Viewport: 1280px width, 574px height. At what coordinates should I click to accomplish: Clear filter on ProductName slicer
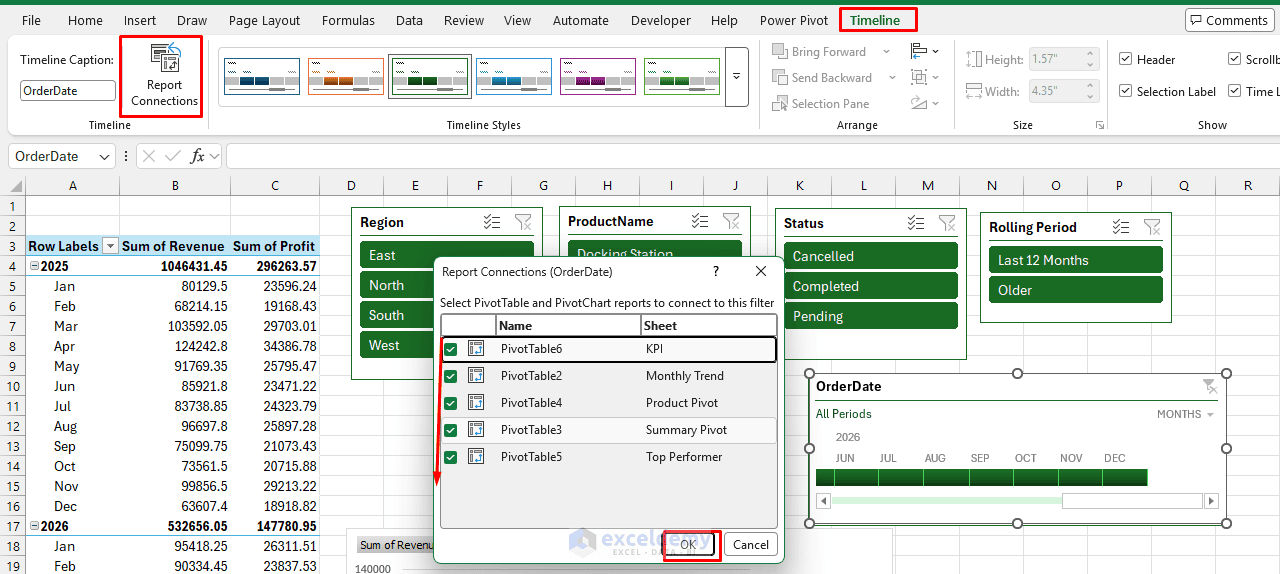point(731,221)
